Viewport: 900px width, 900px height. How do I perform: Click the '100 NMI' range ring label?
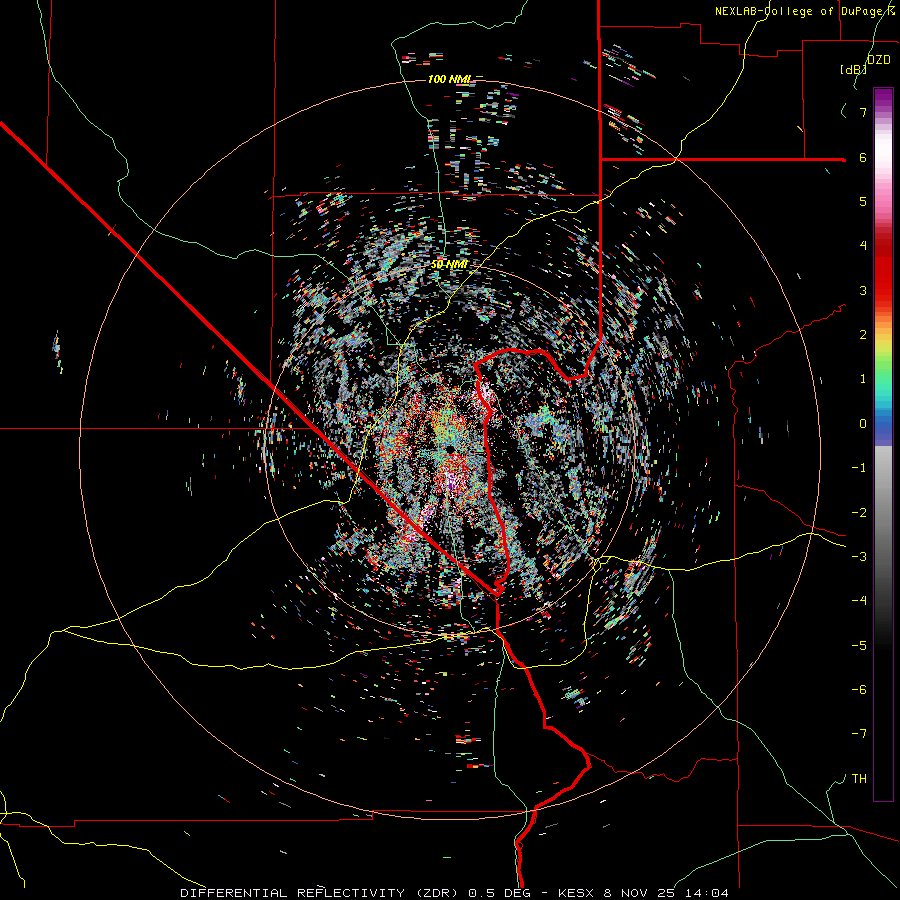(449, 79)
